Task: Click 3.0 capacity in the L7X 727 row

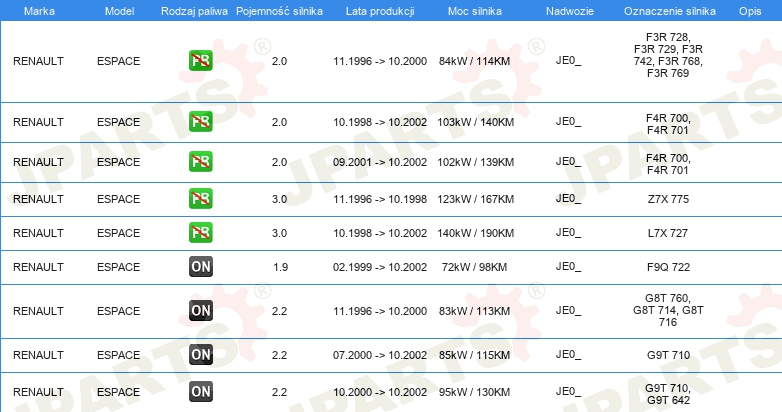Action: click(x=279, y=233)
